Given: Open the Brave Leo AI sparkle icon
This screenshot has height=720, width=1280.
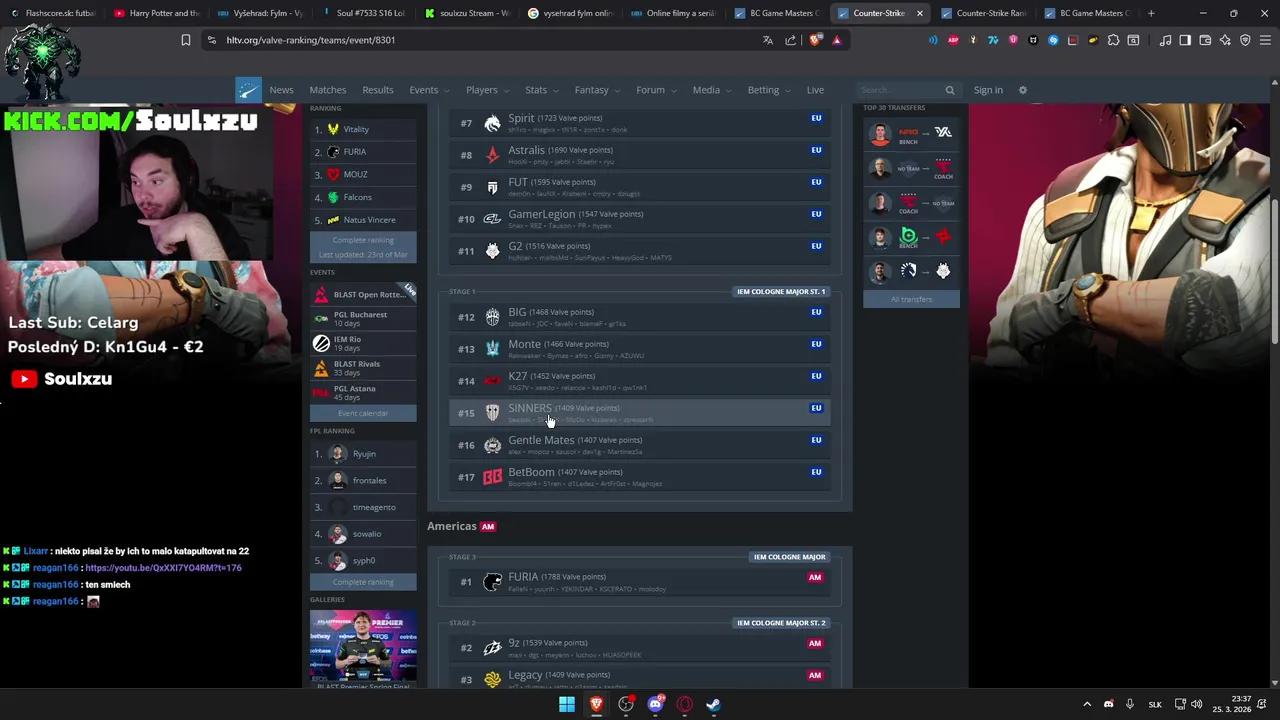Looking at the screenshot, I should (x=1225, y=40).
